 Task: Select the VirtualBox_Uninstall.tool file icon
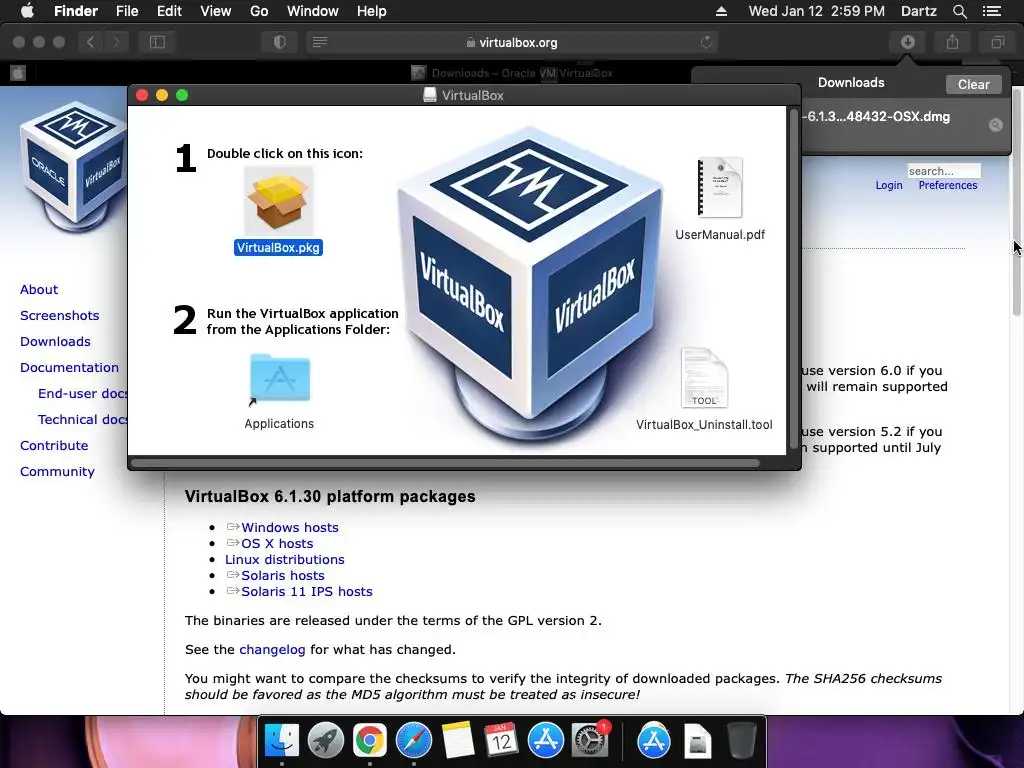(x=704, y=378)
